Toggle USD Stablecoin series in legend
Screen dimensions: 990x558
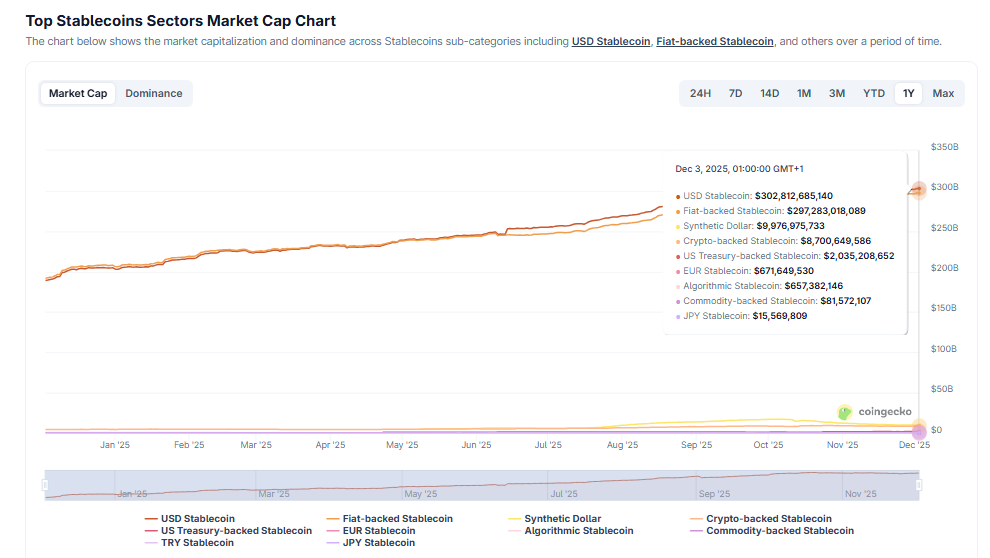click(x=197, y=519)
